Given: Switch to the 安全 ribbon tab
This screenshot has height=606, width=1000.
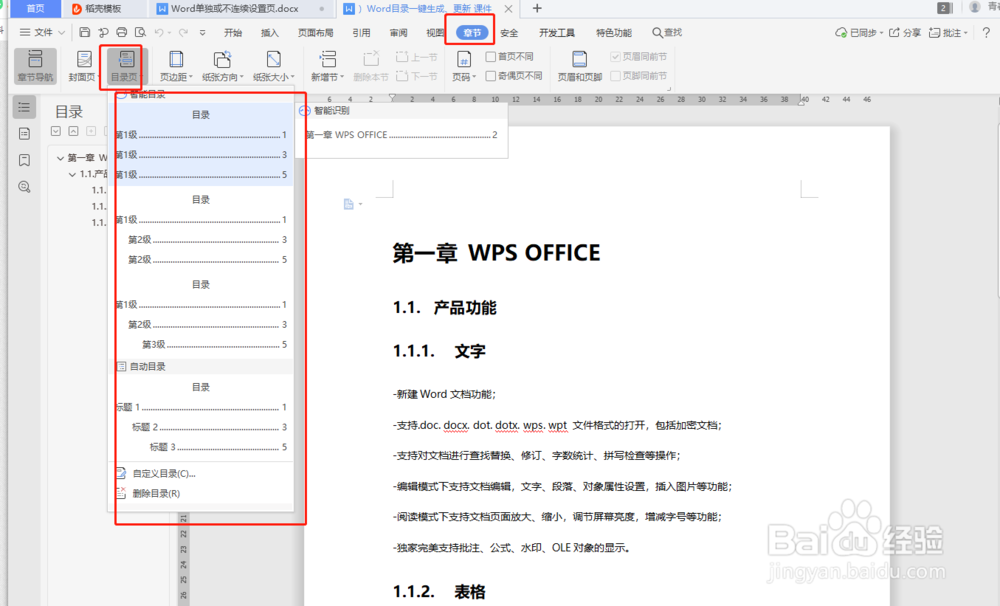Looking at the screenshot, I should pyautogui.click(x=509, y=33).
